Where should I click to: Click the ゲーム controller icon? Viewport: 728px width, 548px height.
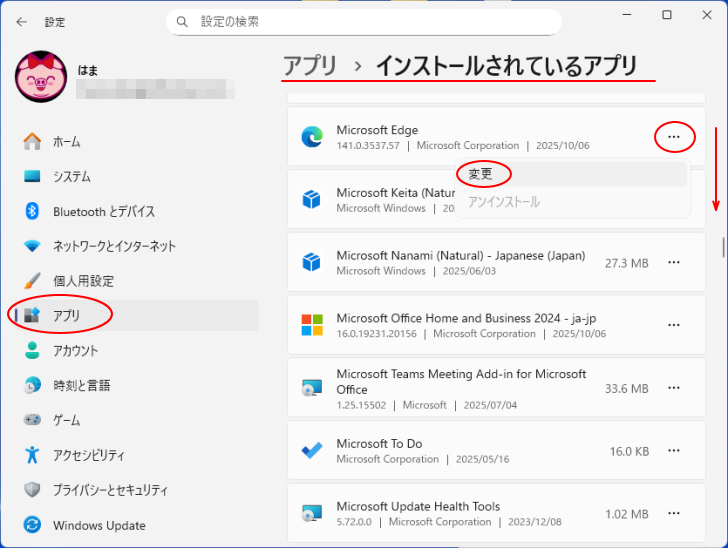[x=32, y=420]
